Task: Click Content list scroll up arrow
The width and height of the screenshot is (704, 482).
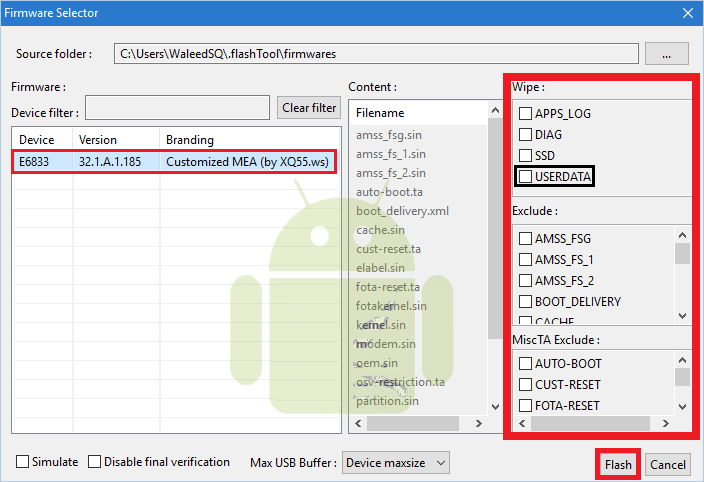Action: pos(495,110)
